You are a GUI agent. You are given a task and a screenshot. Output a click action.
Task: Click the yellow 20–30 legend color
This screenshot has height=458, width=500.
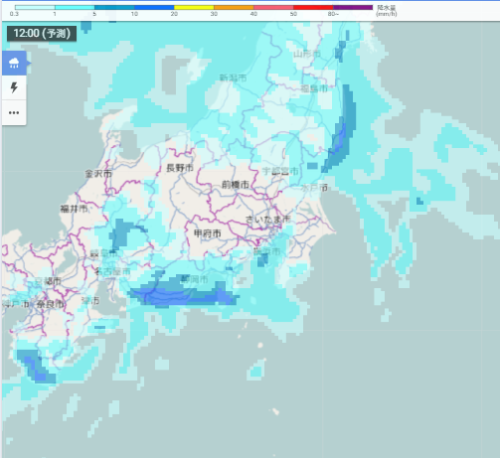194,7
